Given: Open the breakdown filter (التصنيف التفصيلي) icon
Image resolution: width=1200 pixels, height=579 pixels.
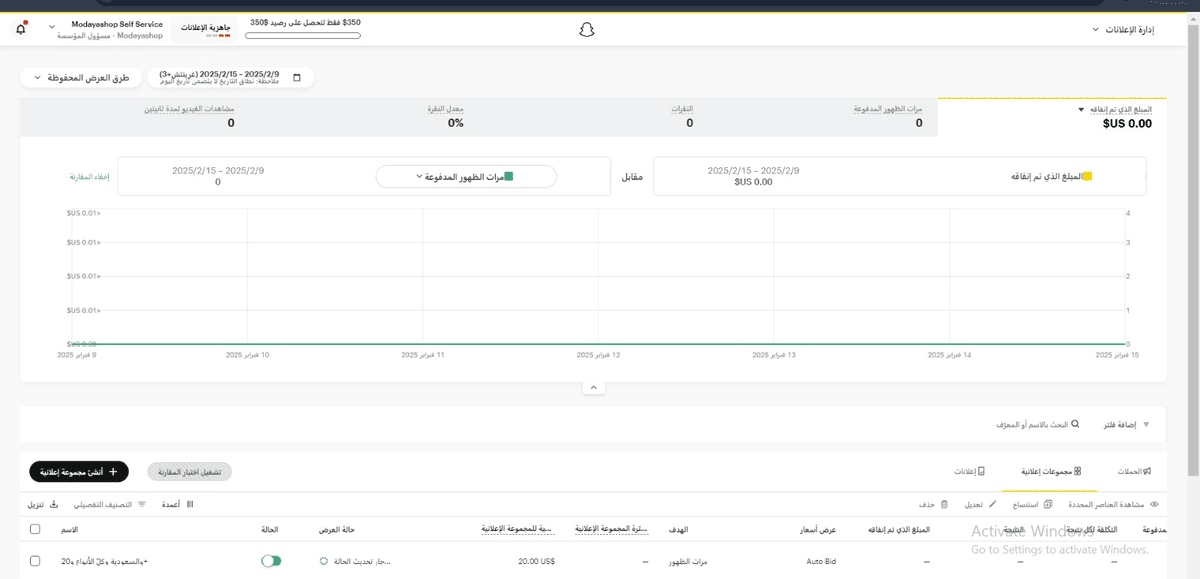Looking at the screenshot, I should [x=142, y=504].
